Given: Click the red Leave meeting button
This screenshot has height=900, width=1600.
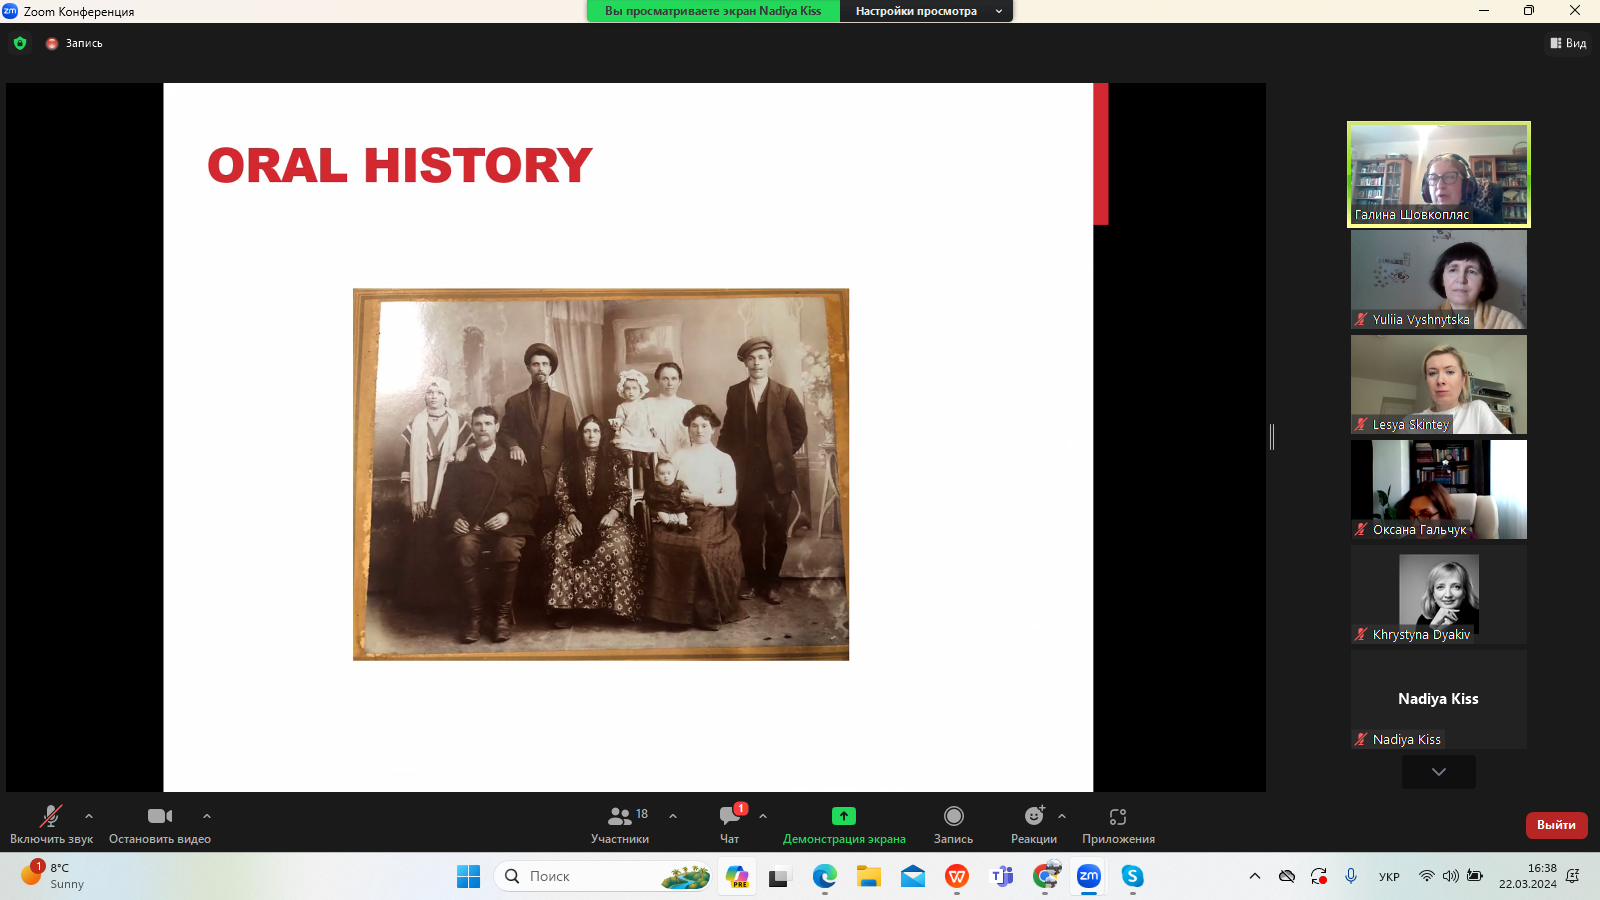Looking at the screenshot, I should (x=1556, y=825).
